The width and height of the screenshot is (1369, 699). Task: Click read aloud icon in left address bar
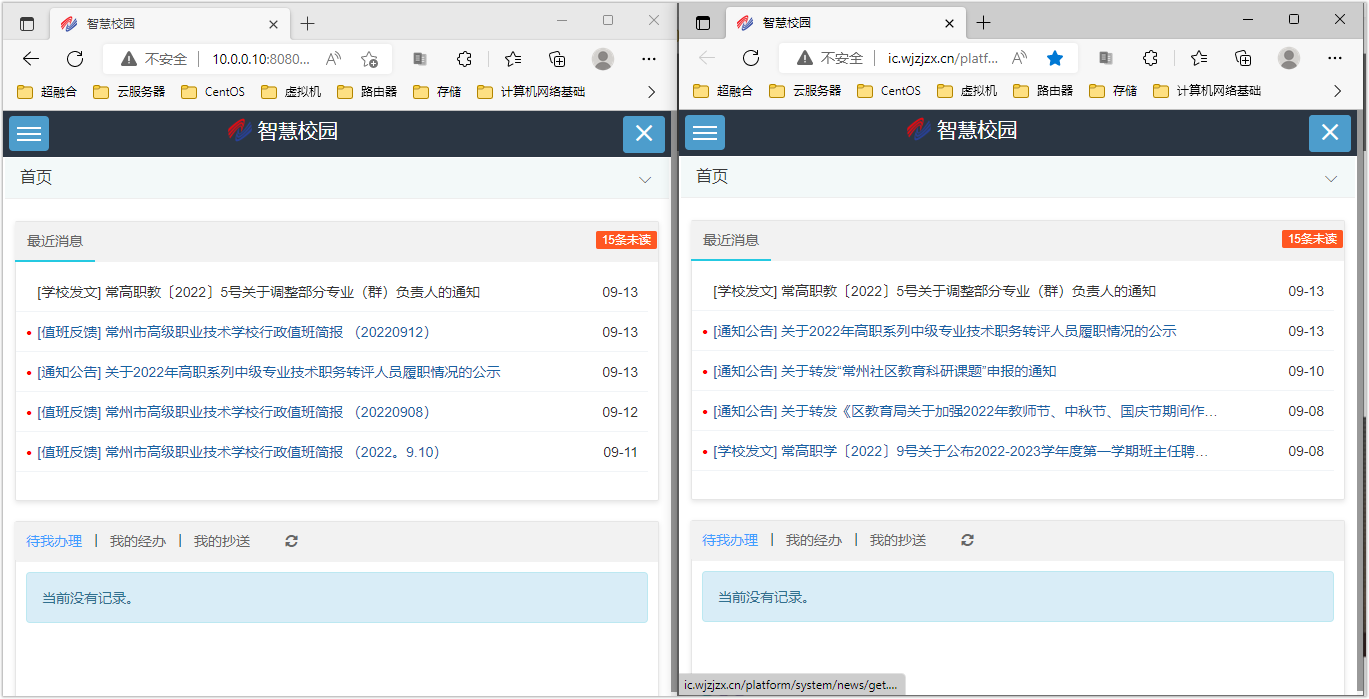[334, 59]
